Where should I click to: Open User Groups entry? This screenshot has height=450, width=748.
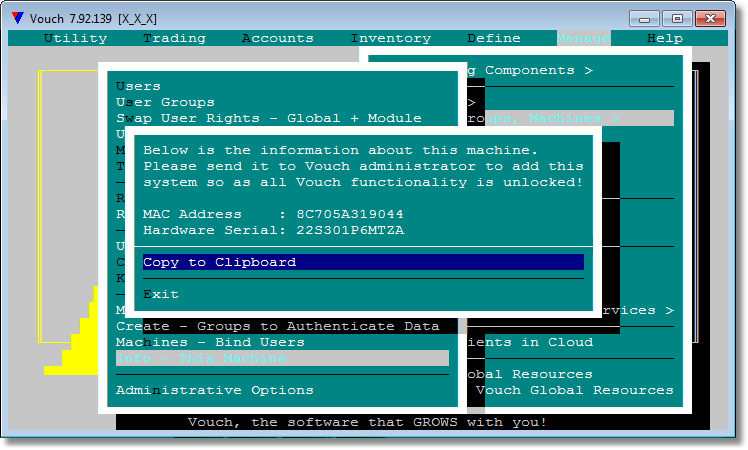(x=165, y=102)
